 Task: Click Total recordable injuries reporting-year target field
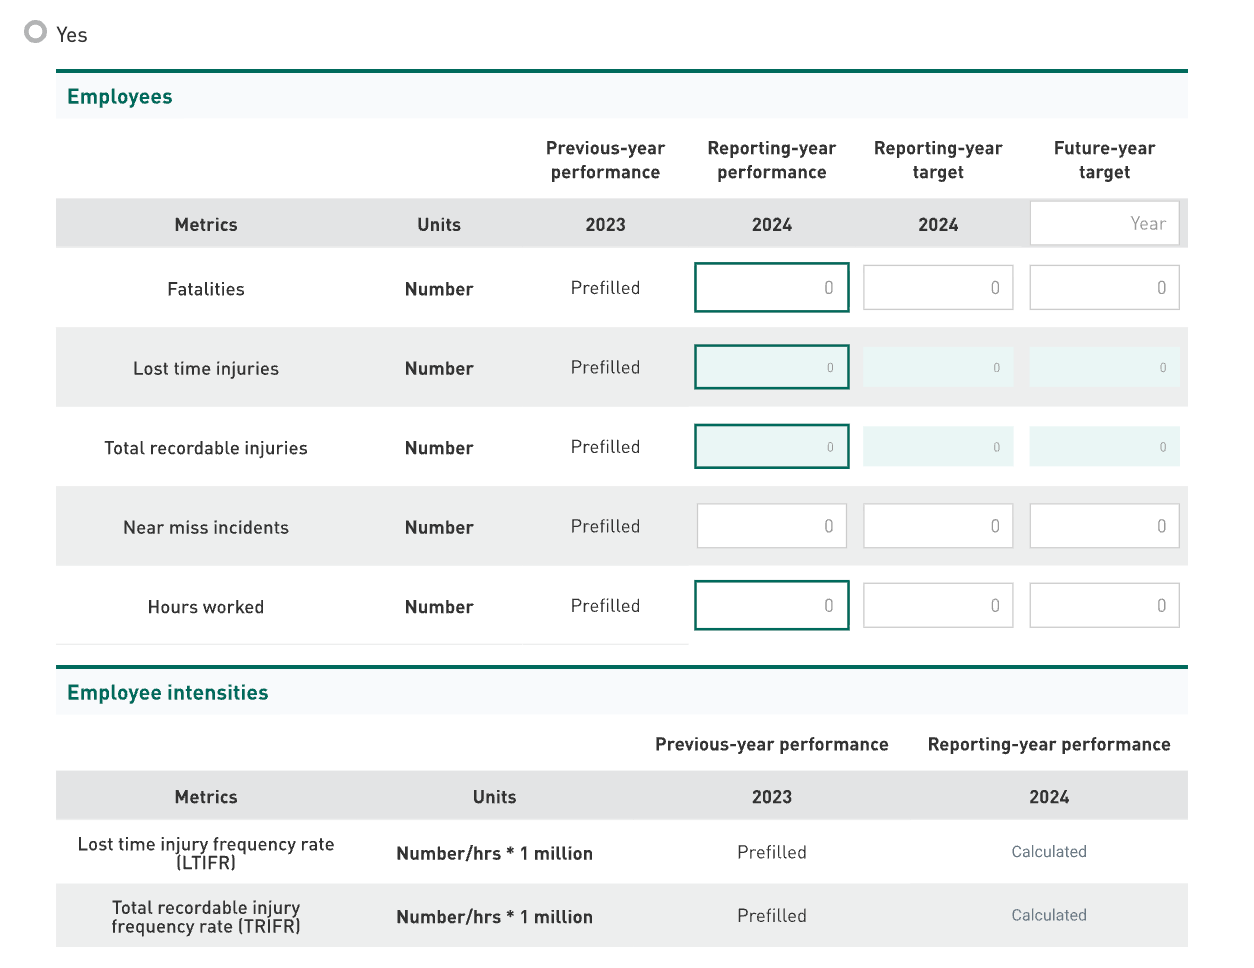(x=937, y=447)
